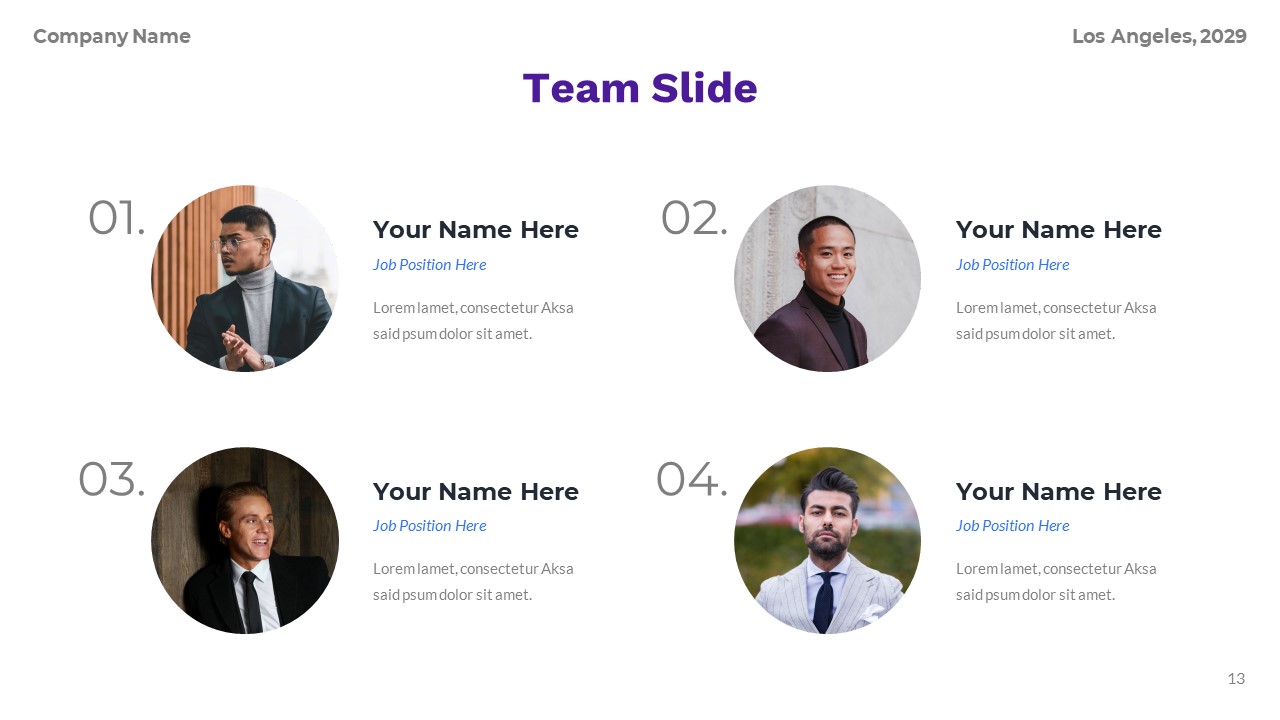Click "Your Name Here" for member 03
The width and height of the screenshot is (1280, 720).
click(475, 492)
